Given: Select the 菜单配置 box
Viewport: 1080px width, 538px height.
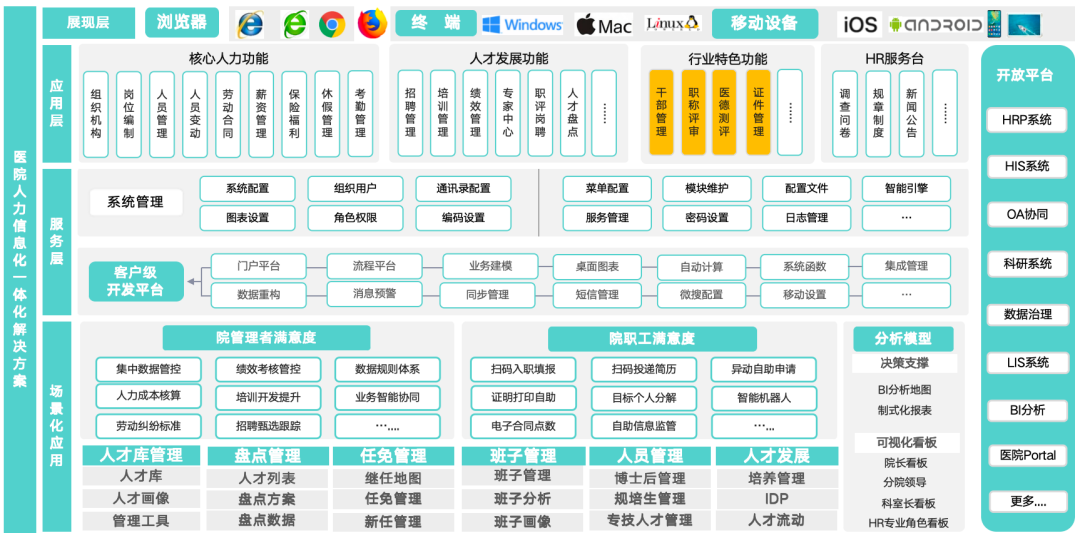Looking at the screenshot, I should coord(607,189).
